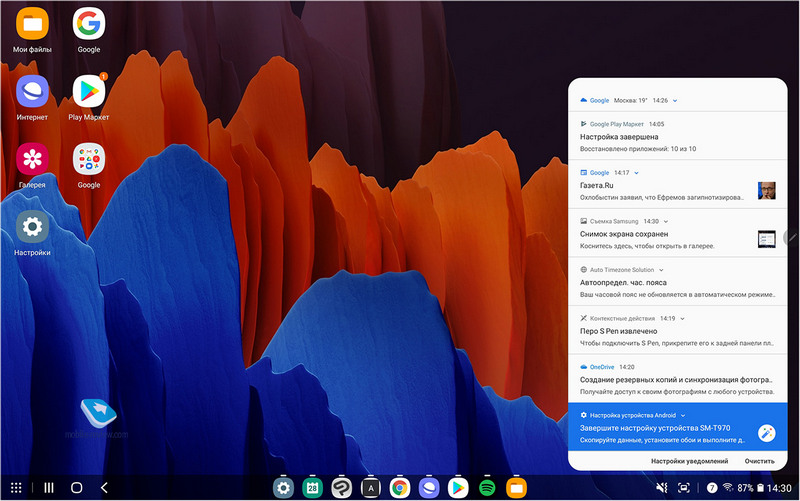Open the saved screenshot thumbnail
This screenshot has height=501, width=800.
click(x=766, y=239)
